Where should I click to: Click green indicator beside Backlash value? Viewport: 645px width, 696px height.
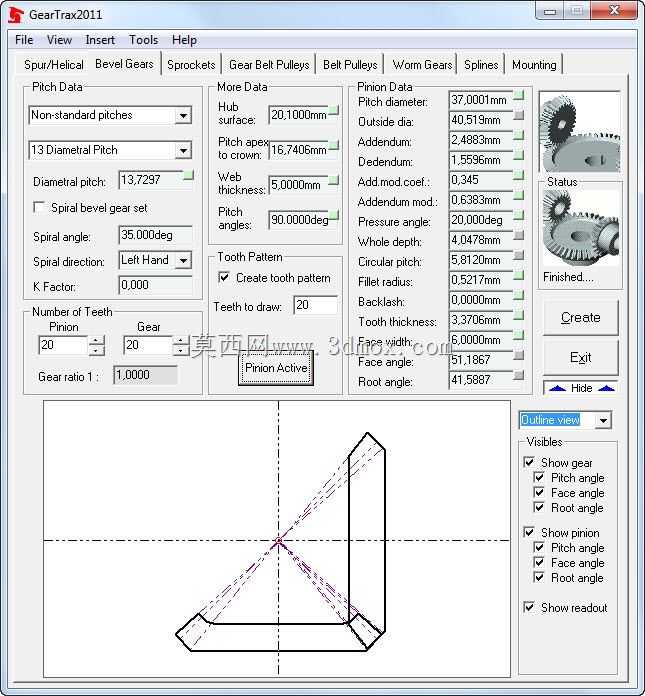click(x=518, y=295)
